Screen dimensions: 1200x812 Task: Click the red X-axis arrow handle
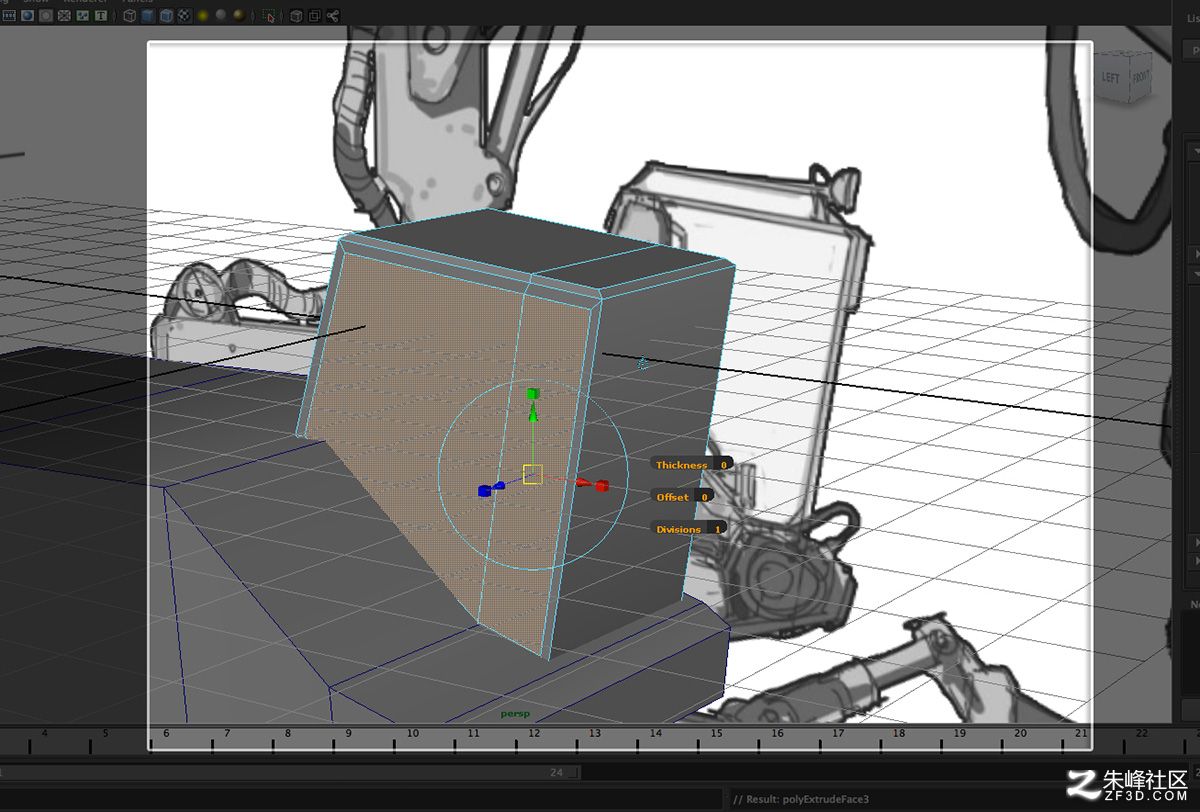(x=584, y=483)
